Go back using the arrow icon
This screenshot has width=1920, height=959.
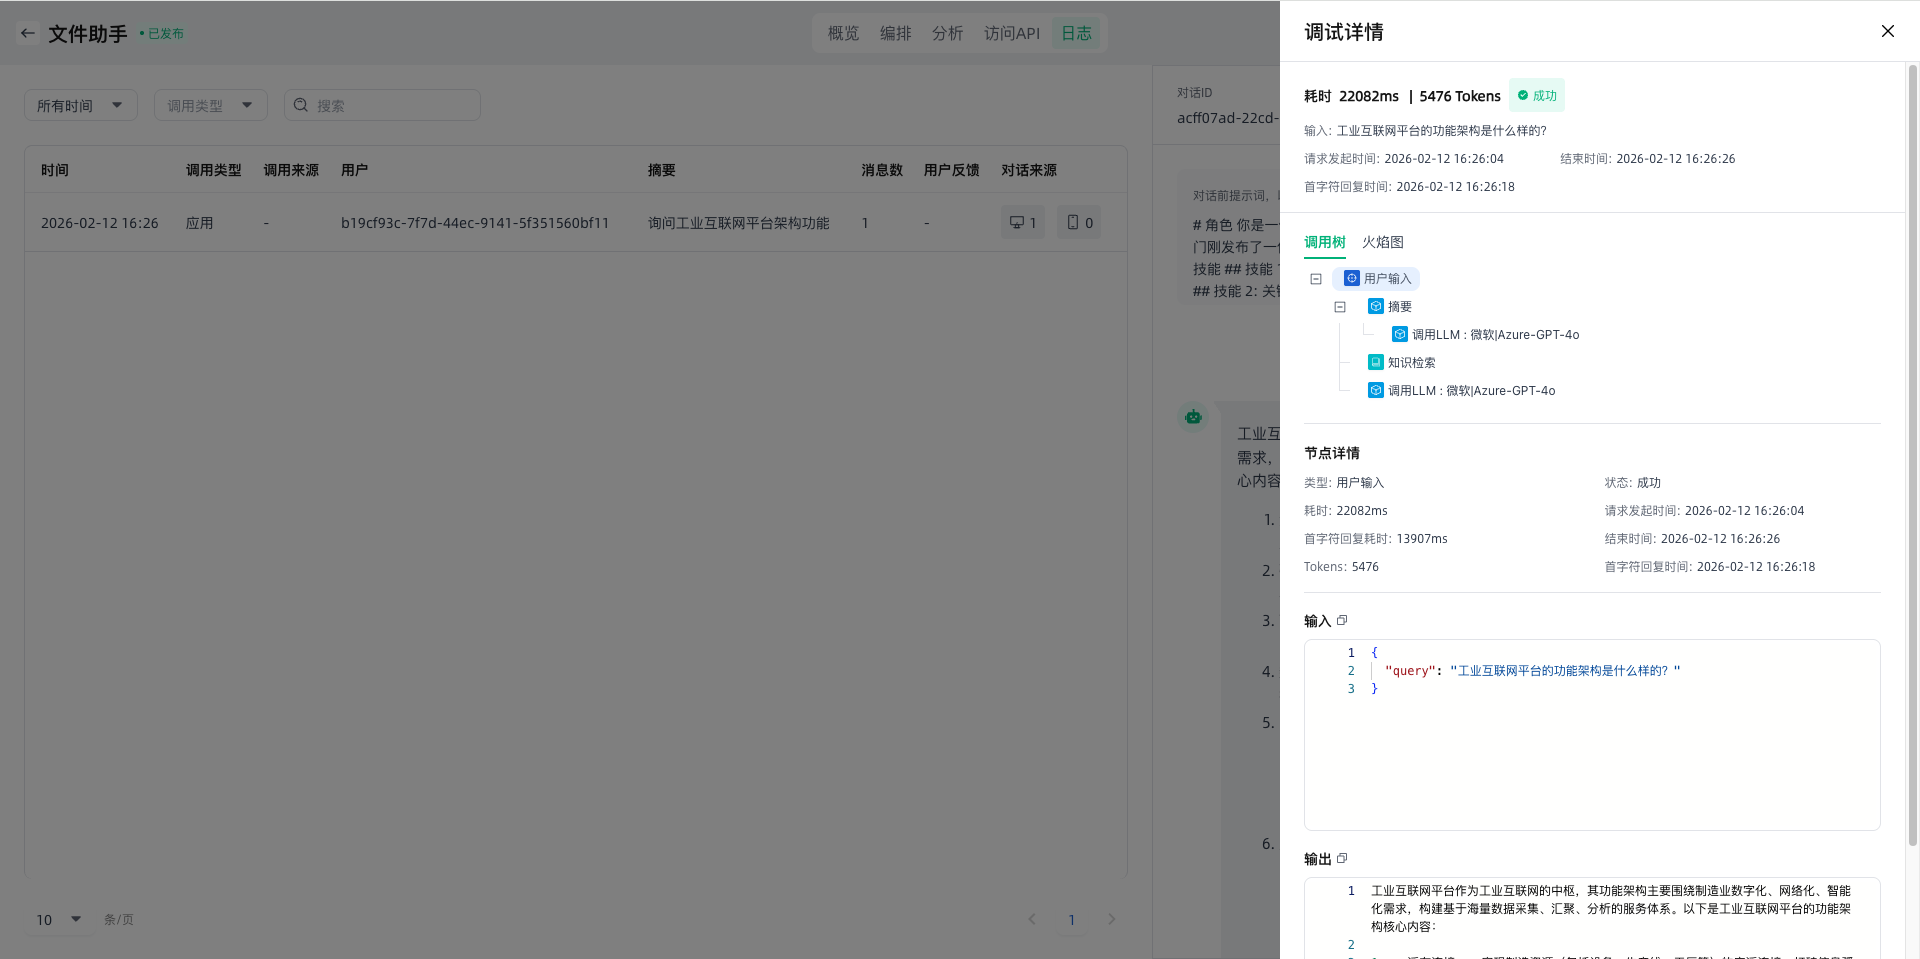[x=28, y=33]
